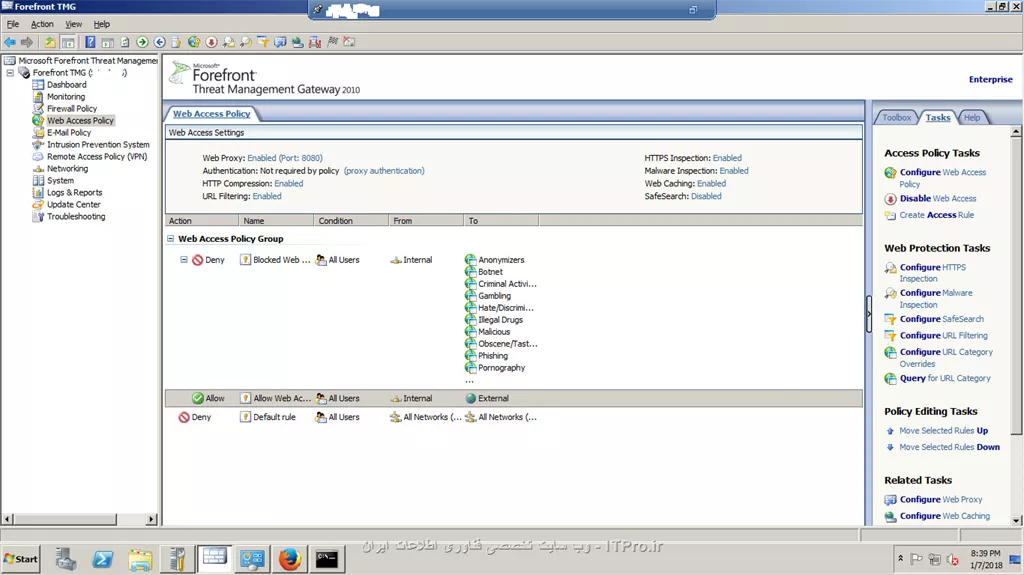1024x575 pixels.
Task: Click the globe Configure Web Access toolbar icon
Action: pos(194,42)
